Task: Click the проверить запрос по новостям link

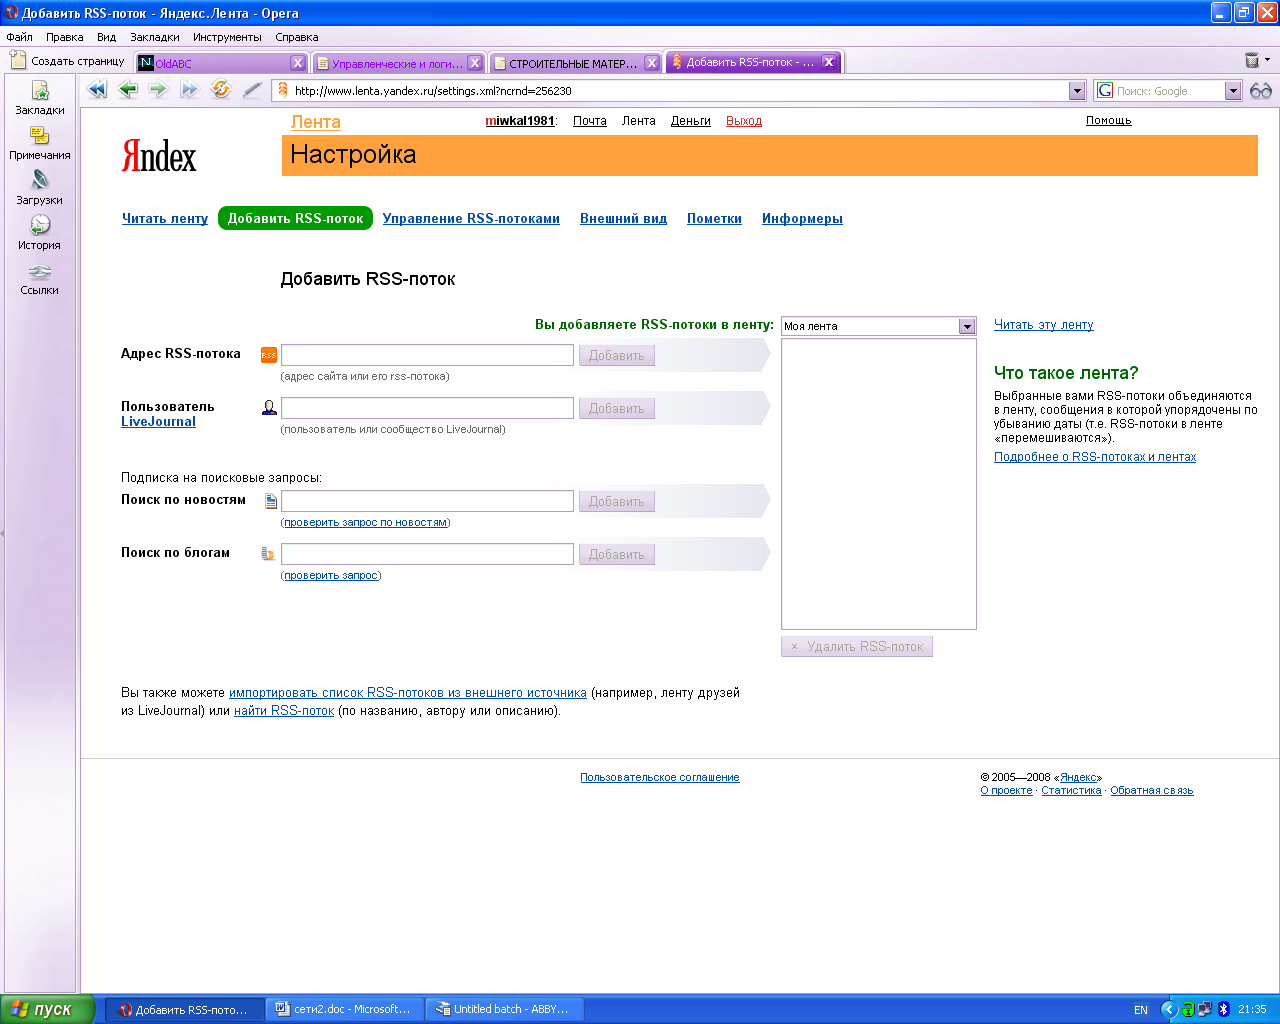Action: coord(365,522)
